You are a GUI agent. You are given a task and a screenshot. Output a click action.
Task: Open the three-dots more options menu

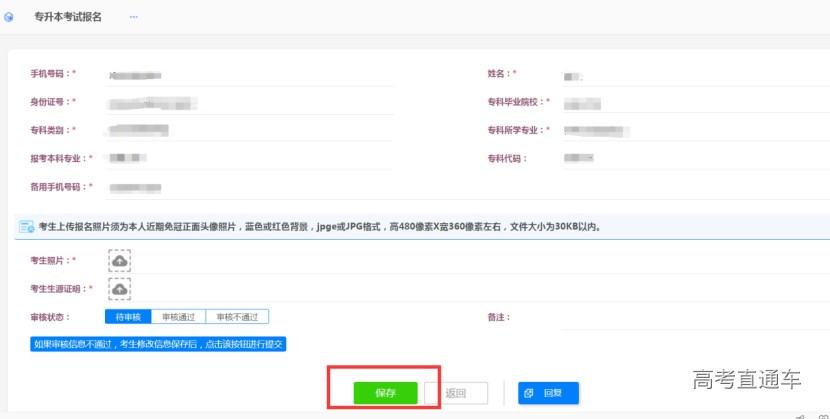[134, 18]
